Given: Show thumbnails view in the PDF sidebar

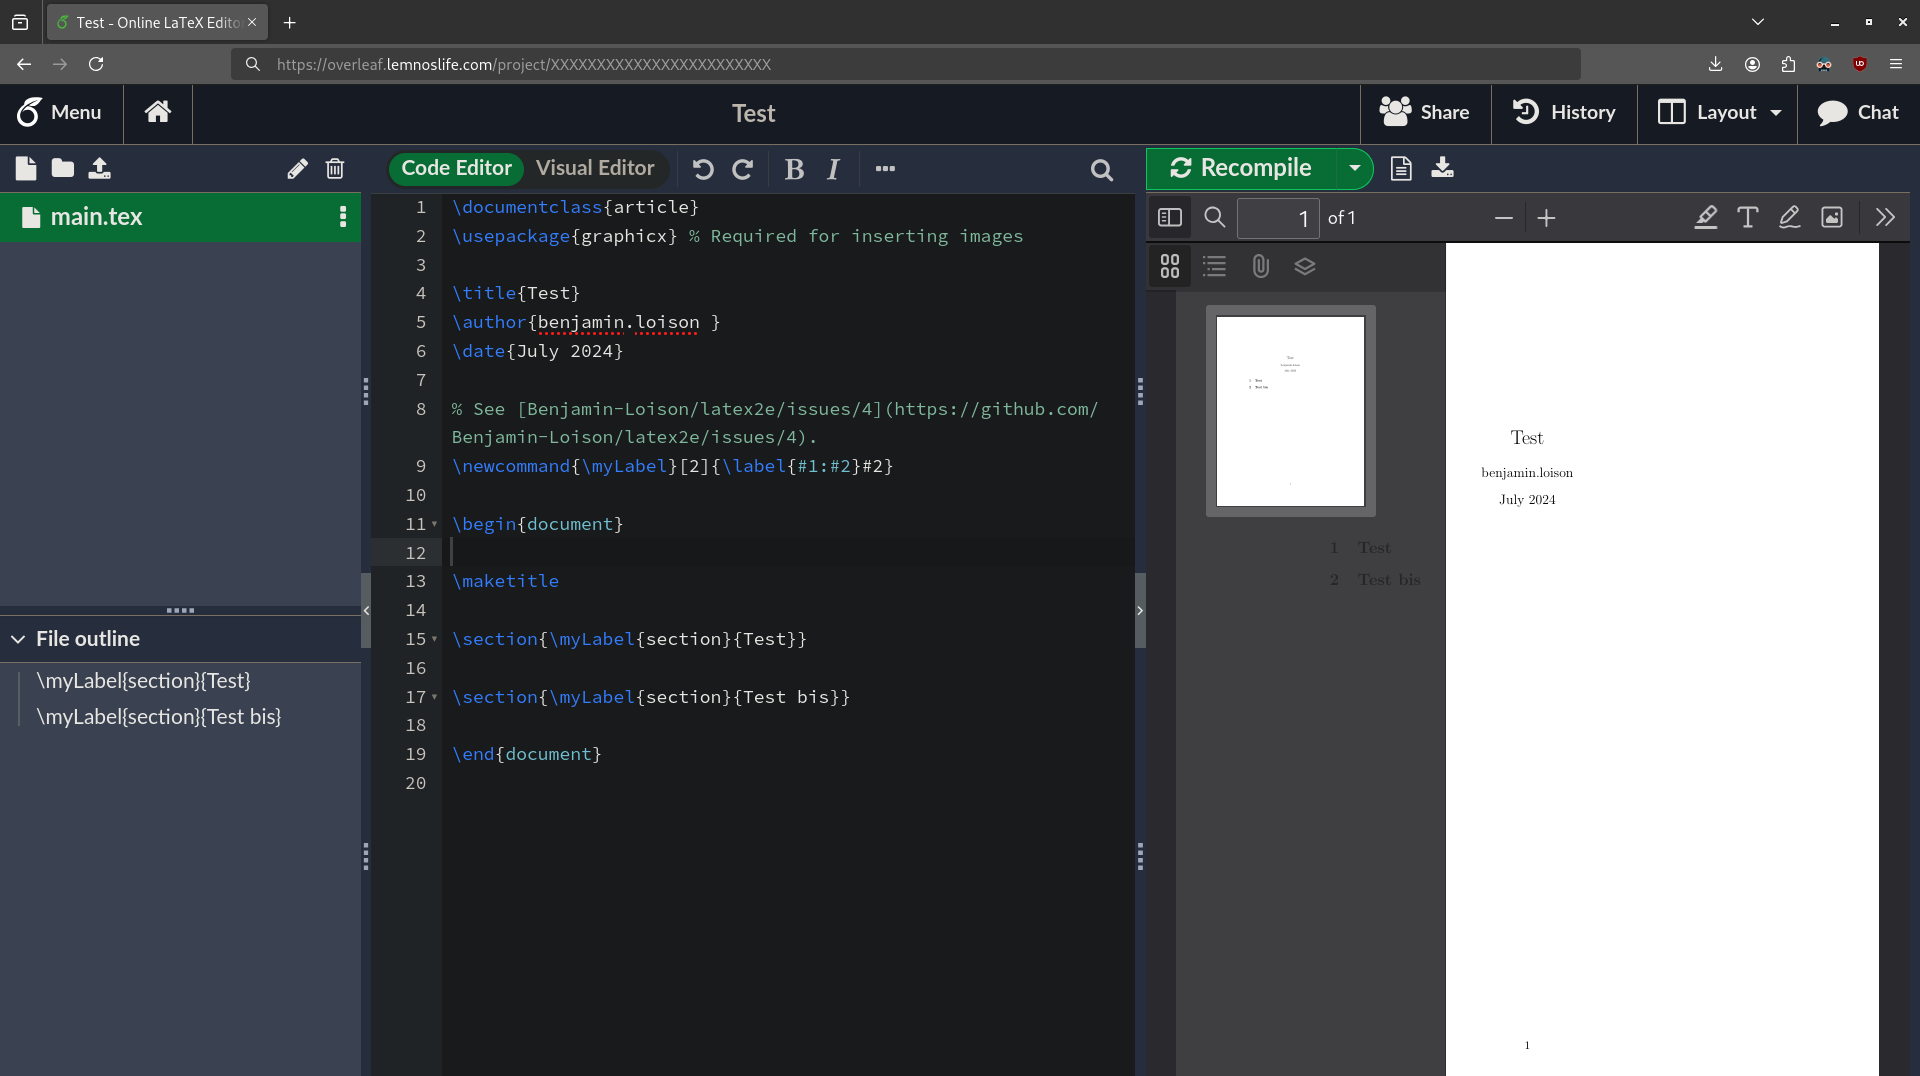Looking at the screenshot, I should pos(1170,266).
